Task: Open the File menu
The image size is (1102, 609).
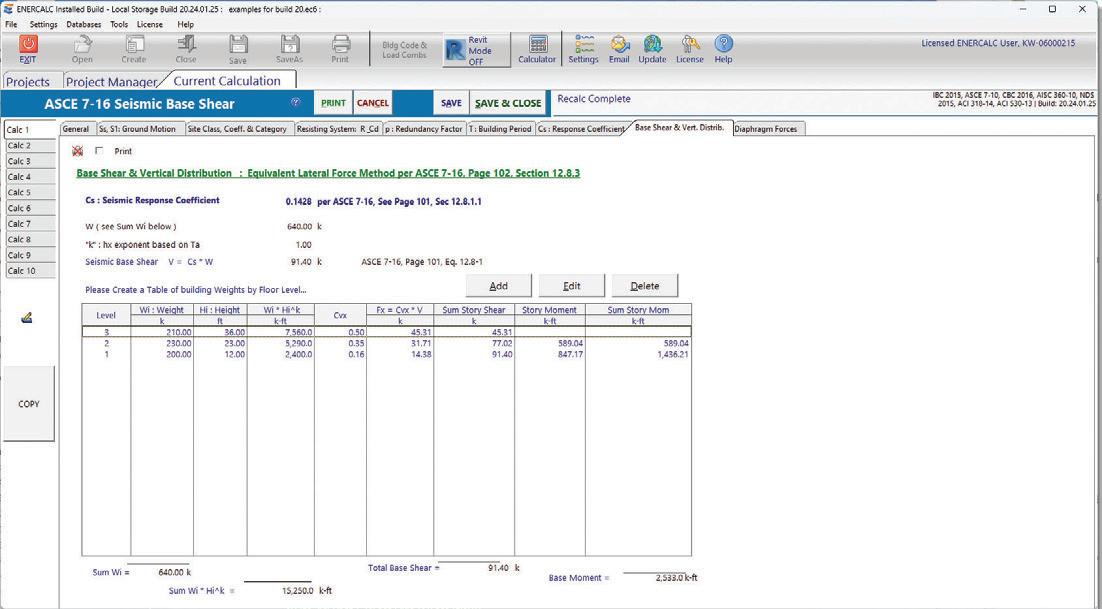Action: pos(11,24)
